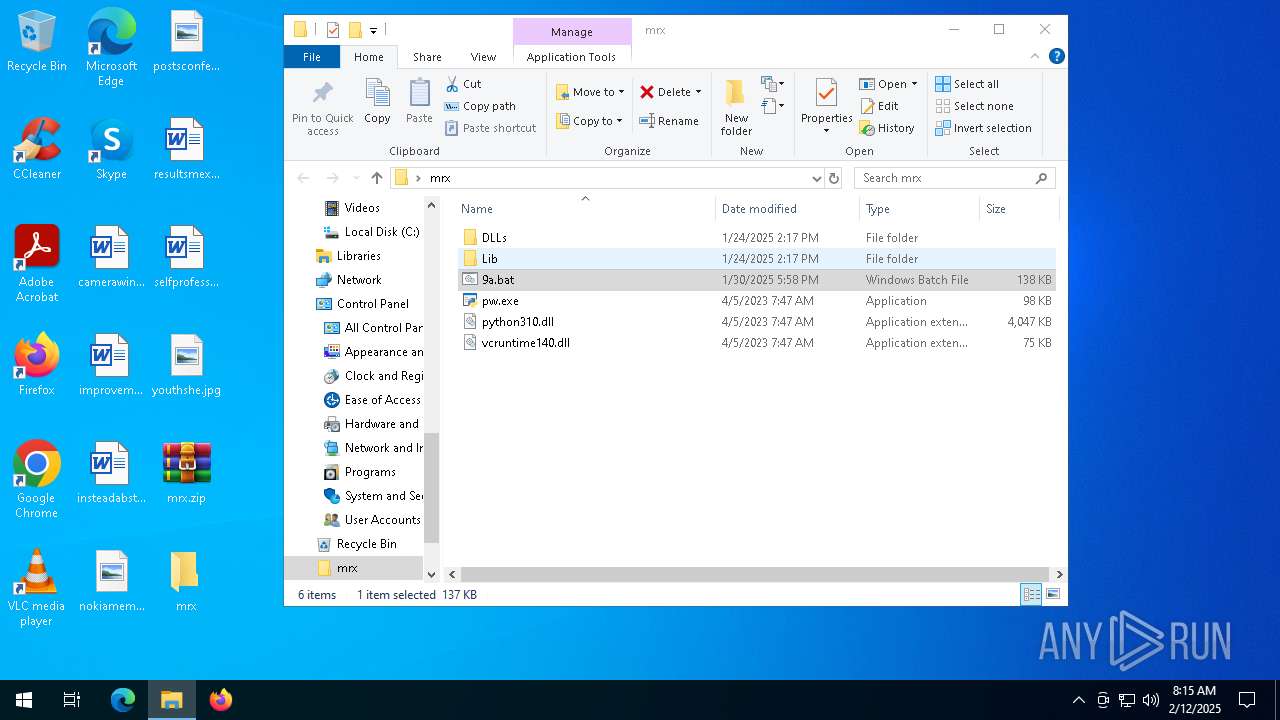Create a New folder

[x=736, y=107]
